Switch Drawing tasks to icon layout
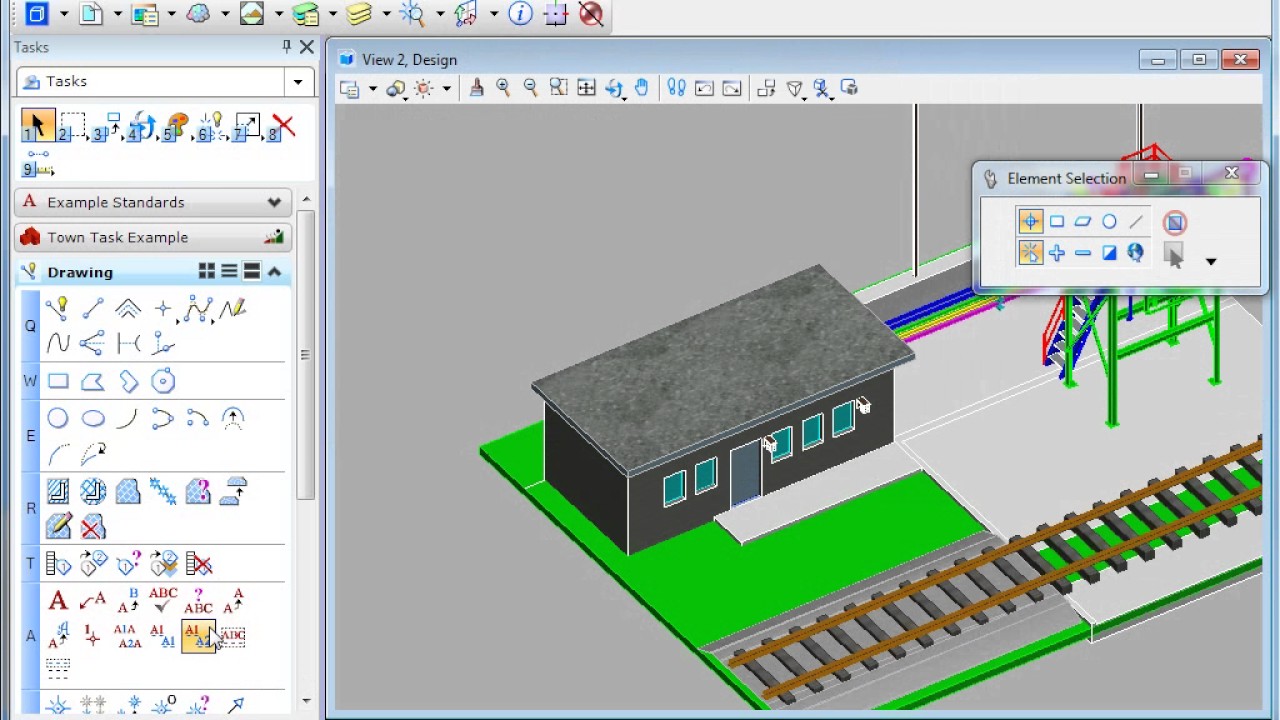This screenshot has height=720, width=1280. [x=207, y=272]
